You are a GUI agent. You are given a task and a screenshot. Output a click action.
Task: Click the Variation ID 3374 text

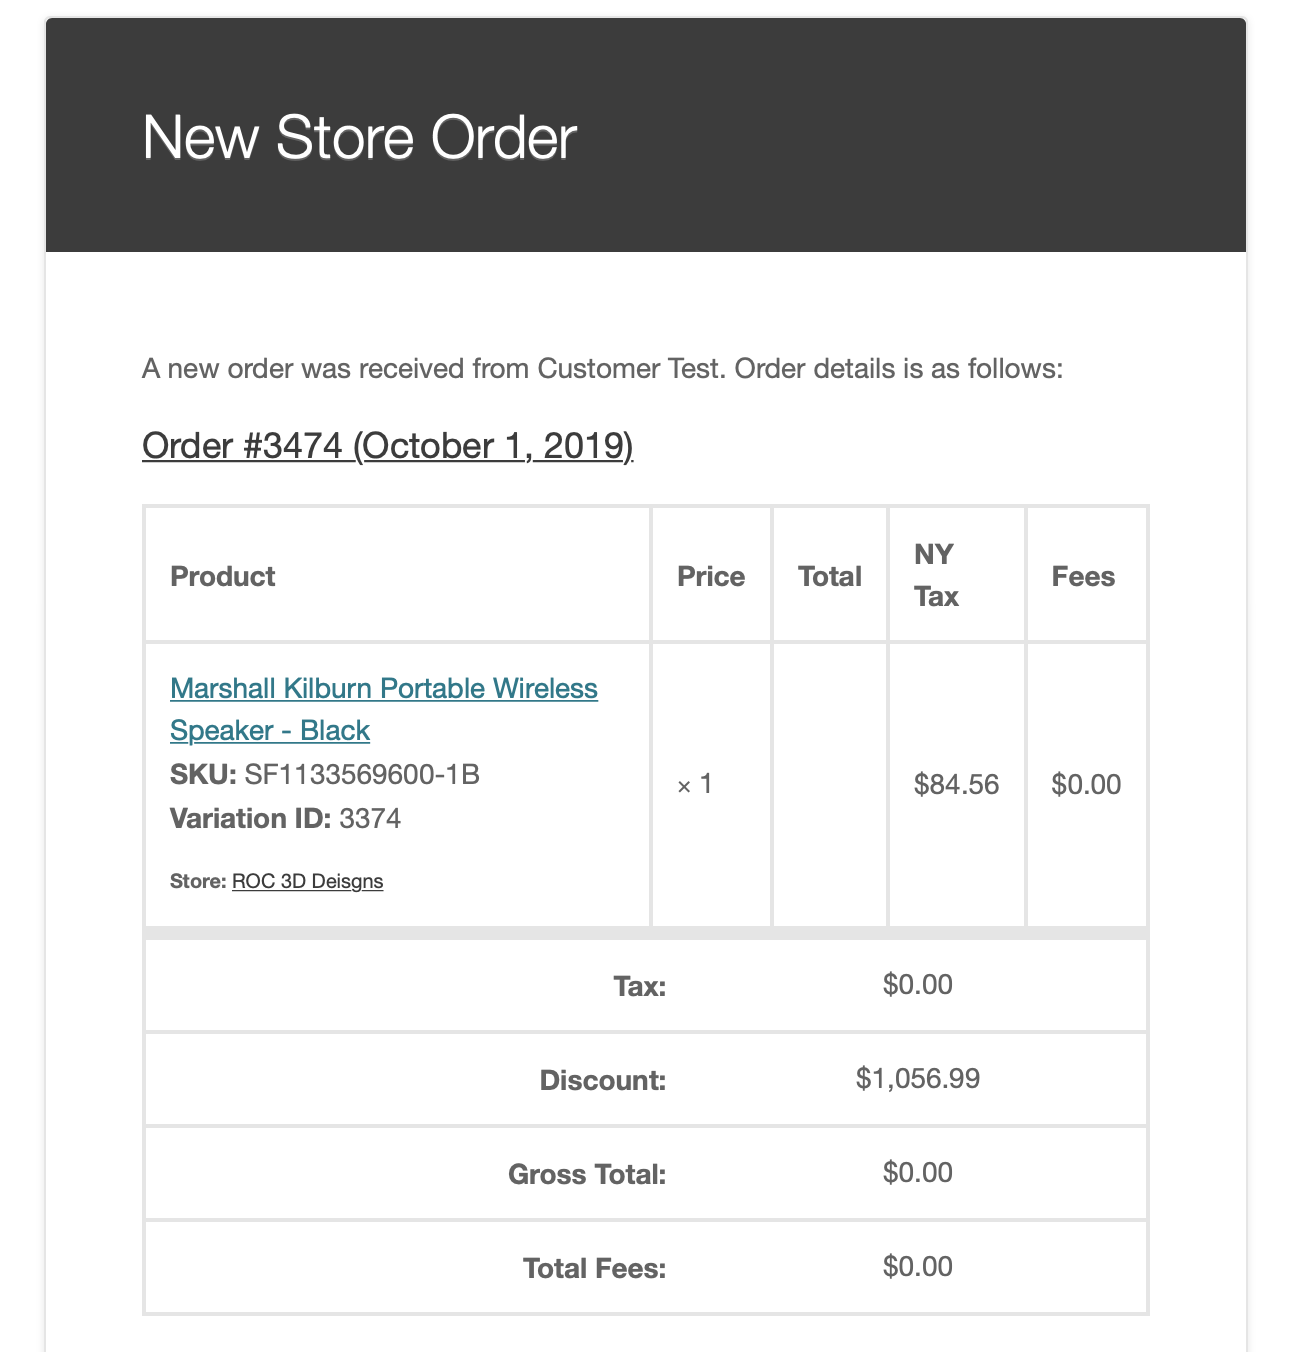point(285,819)
